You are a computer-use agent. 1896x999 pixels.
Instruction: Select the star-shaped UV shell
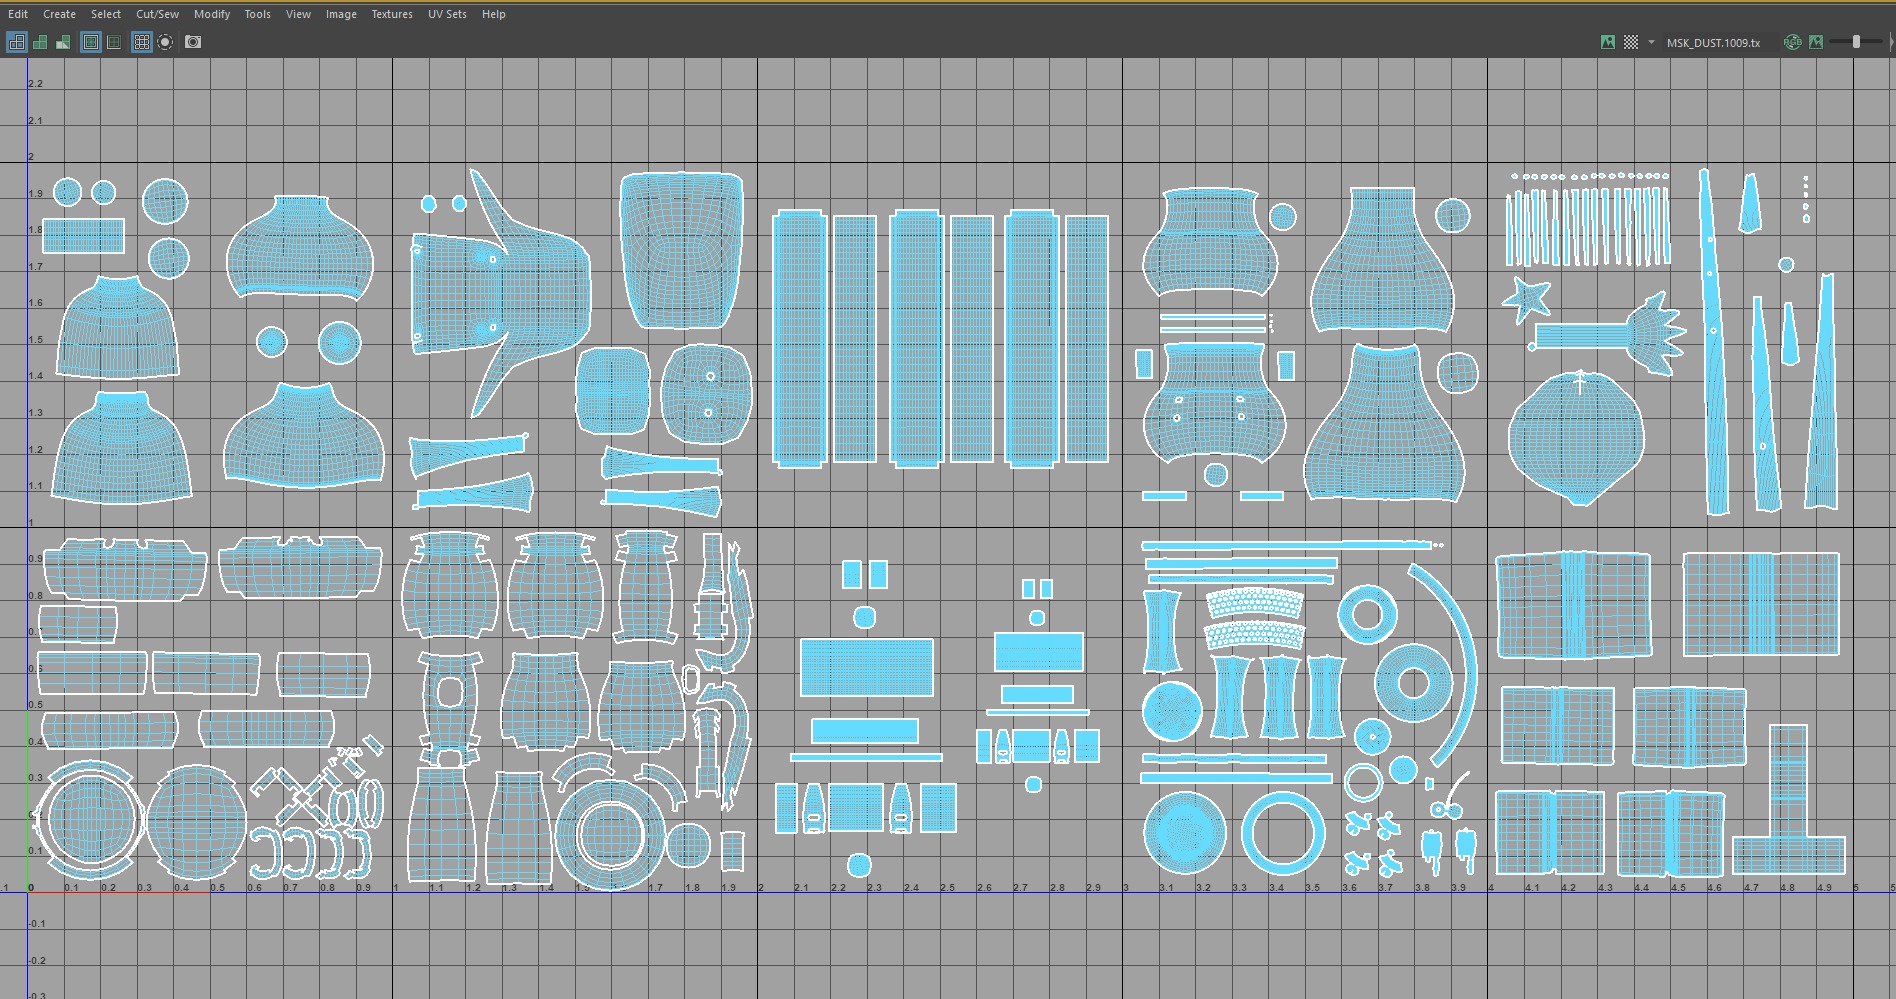tap(1526, 298)
